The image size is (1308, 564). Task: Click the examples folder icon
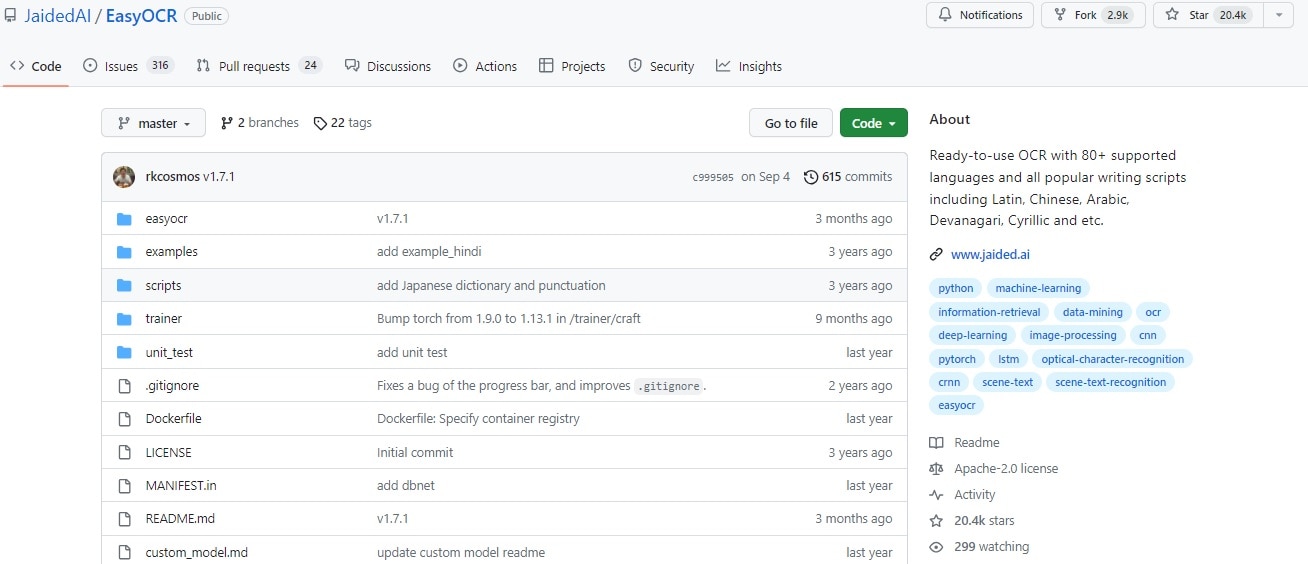pyautogui.click(x=124, y=252)
